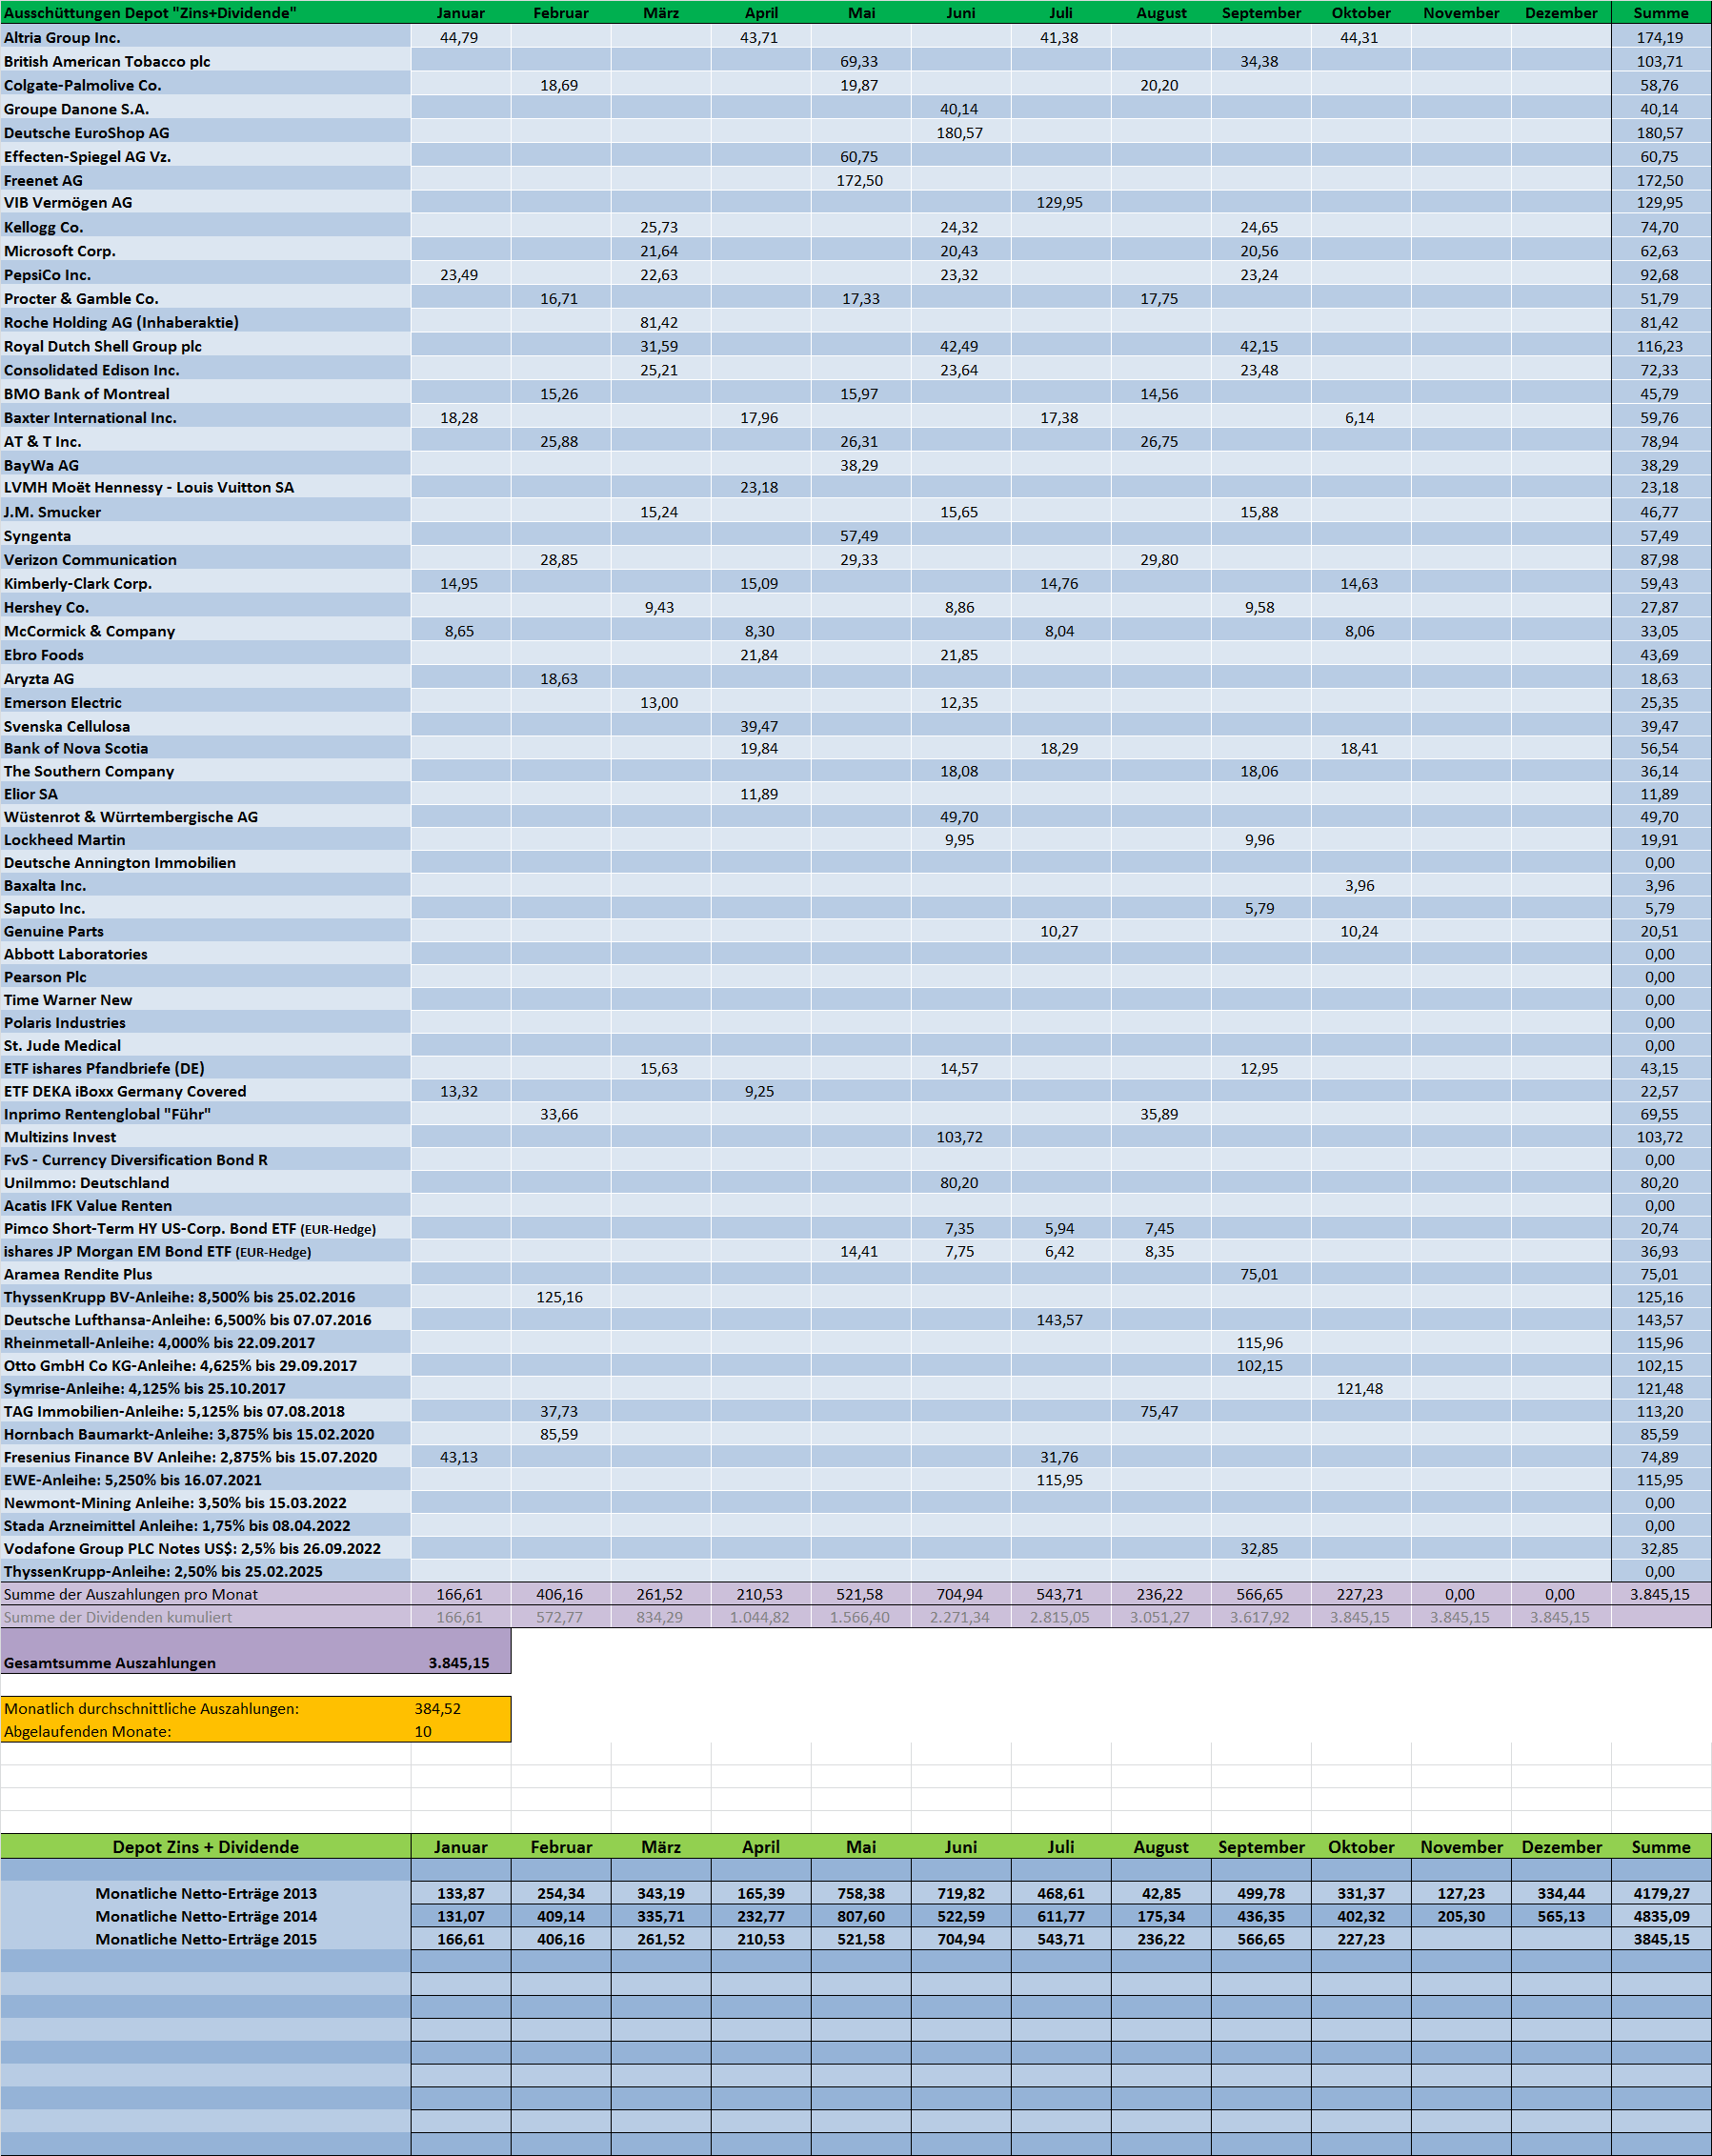Select the 'Hornbach Baumarkt-Anleihe' row label

(x=189, y=1435)
